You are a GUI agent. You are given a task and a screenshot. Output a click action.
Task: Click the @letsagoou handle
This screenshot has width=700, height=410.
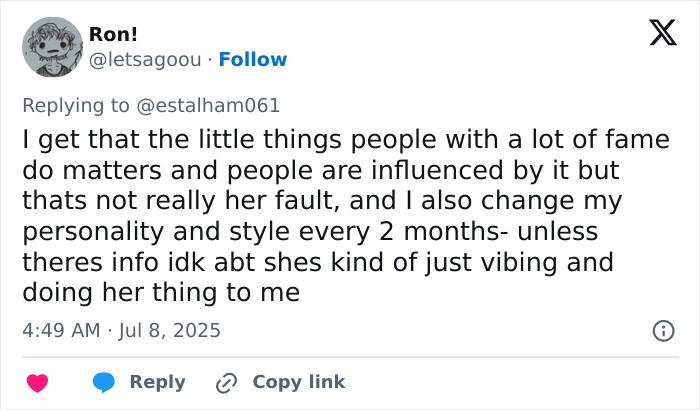click(x=146, y=59)
